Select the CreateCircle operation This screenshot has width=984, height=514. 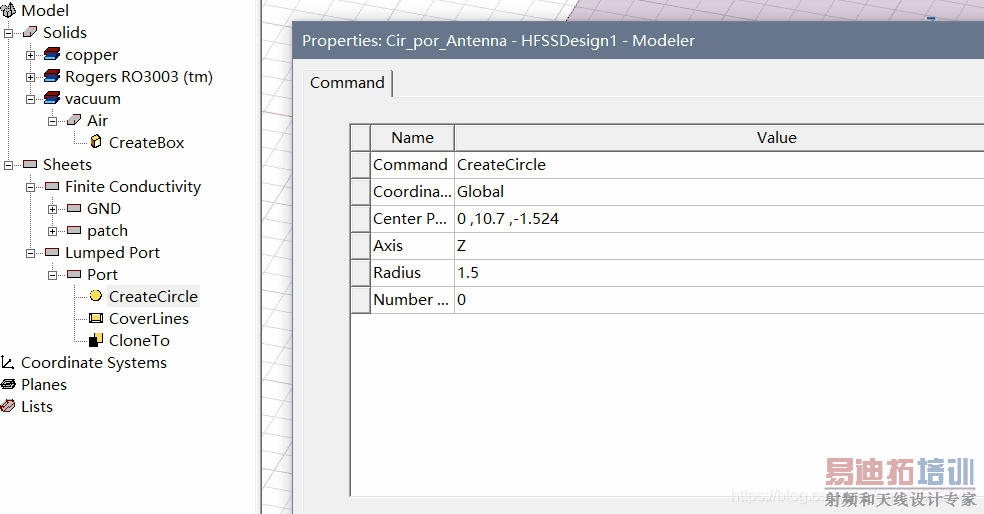(153, 296)
